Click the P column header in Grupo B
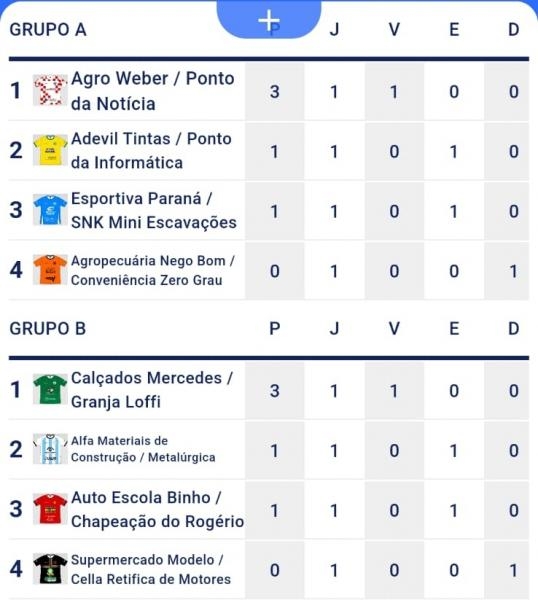The width and height of the screenshot is (538, 600). click(x=275, y=329)
